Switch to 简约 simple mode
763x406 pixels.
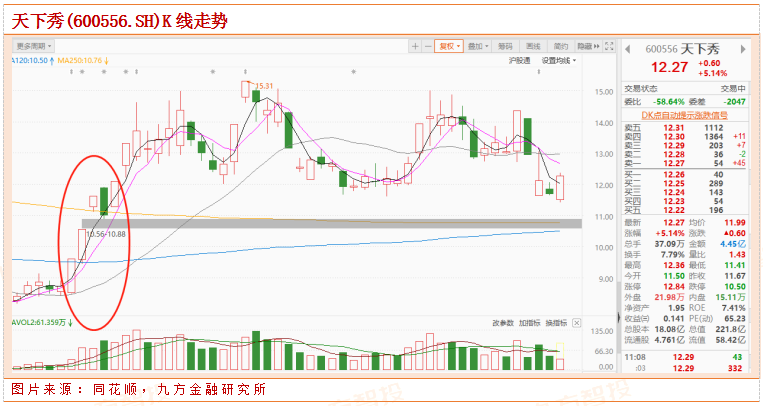click(561, 46)
